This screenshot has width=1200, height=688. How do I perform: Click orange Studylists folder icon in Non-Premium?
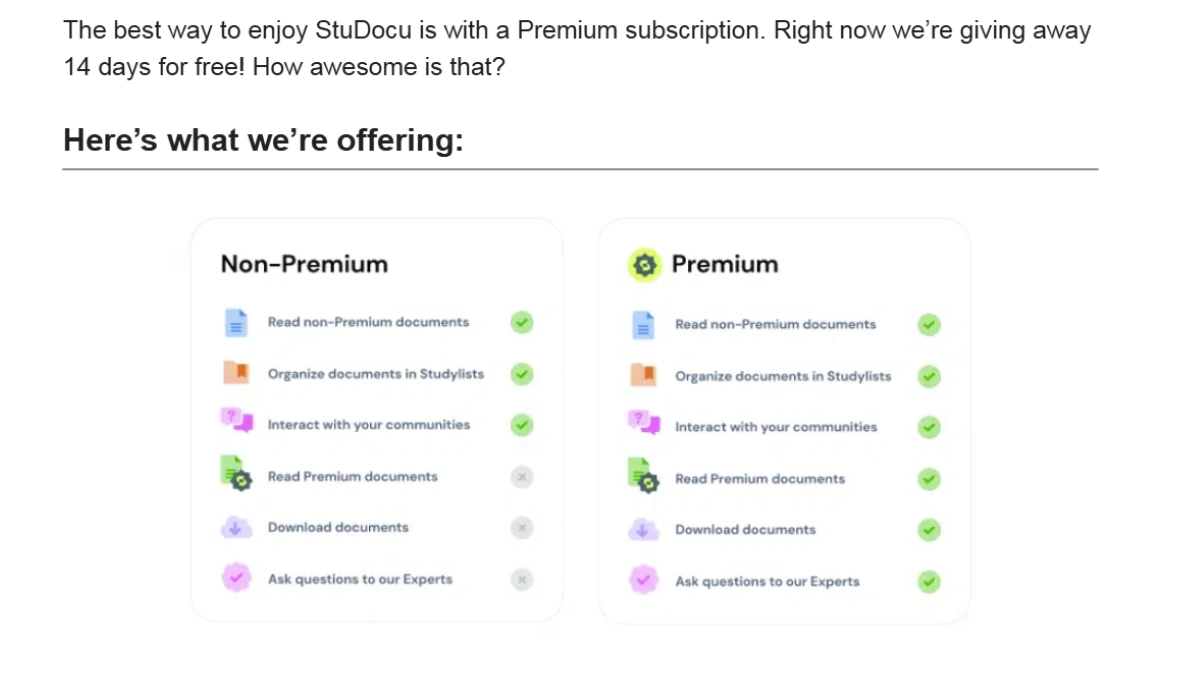click(235, 373)
